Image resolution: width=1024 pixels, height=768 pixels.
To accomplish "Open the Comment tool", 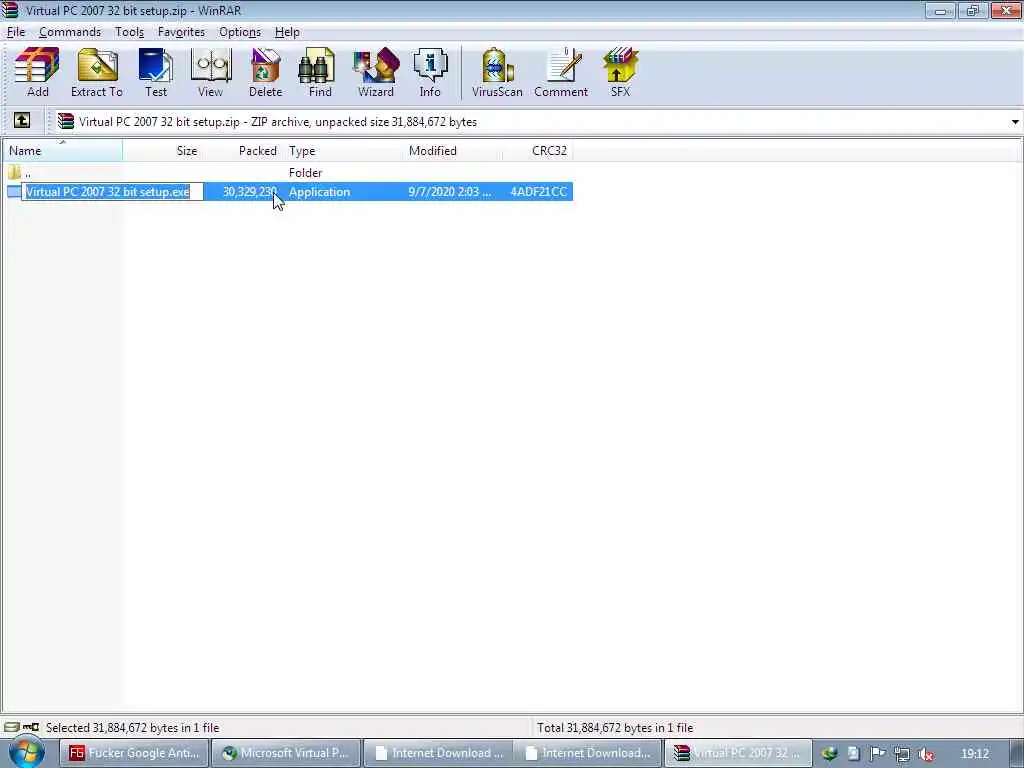I will tap(561, 72).
